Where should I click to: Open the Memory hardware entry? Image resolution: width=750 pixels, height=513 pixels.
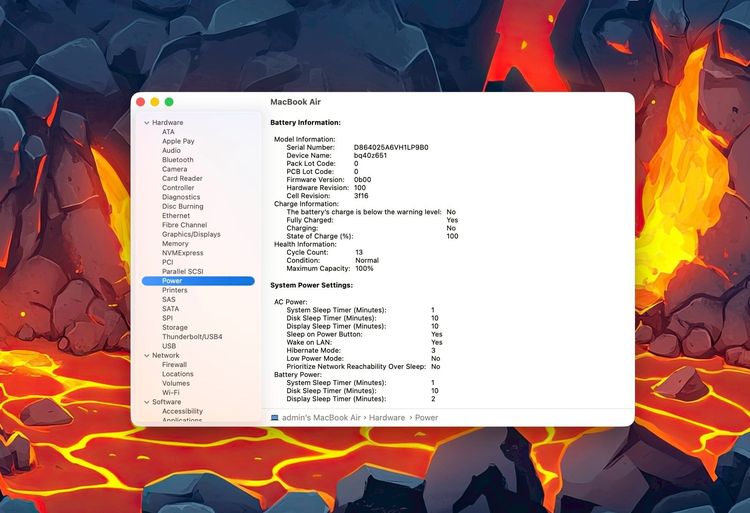pos(175,244)
